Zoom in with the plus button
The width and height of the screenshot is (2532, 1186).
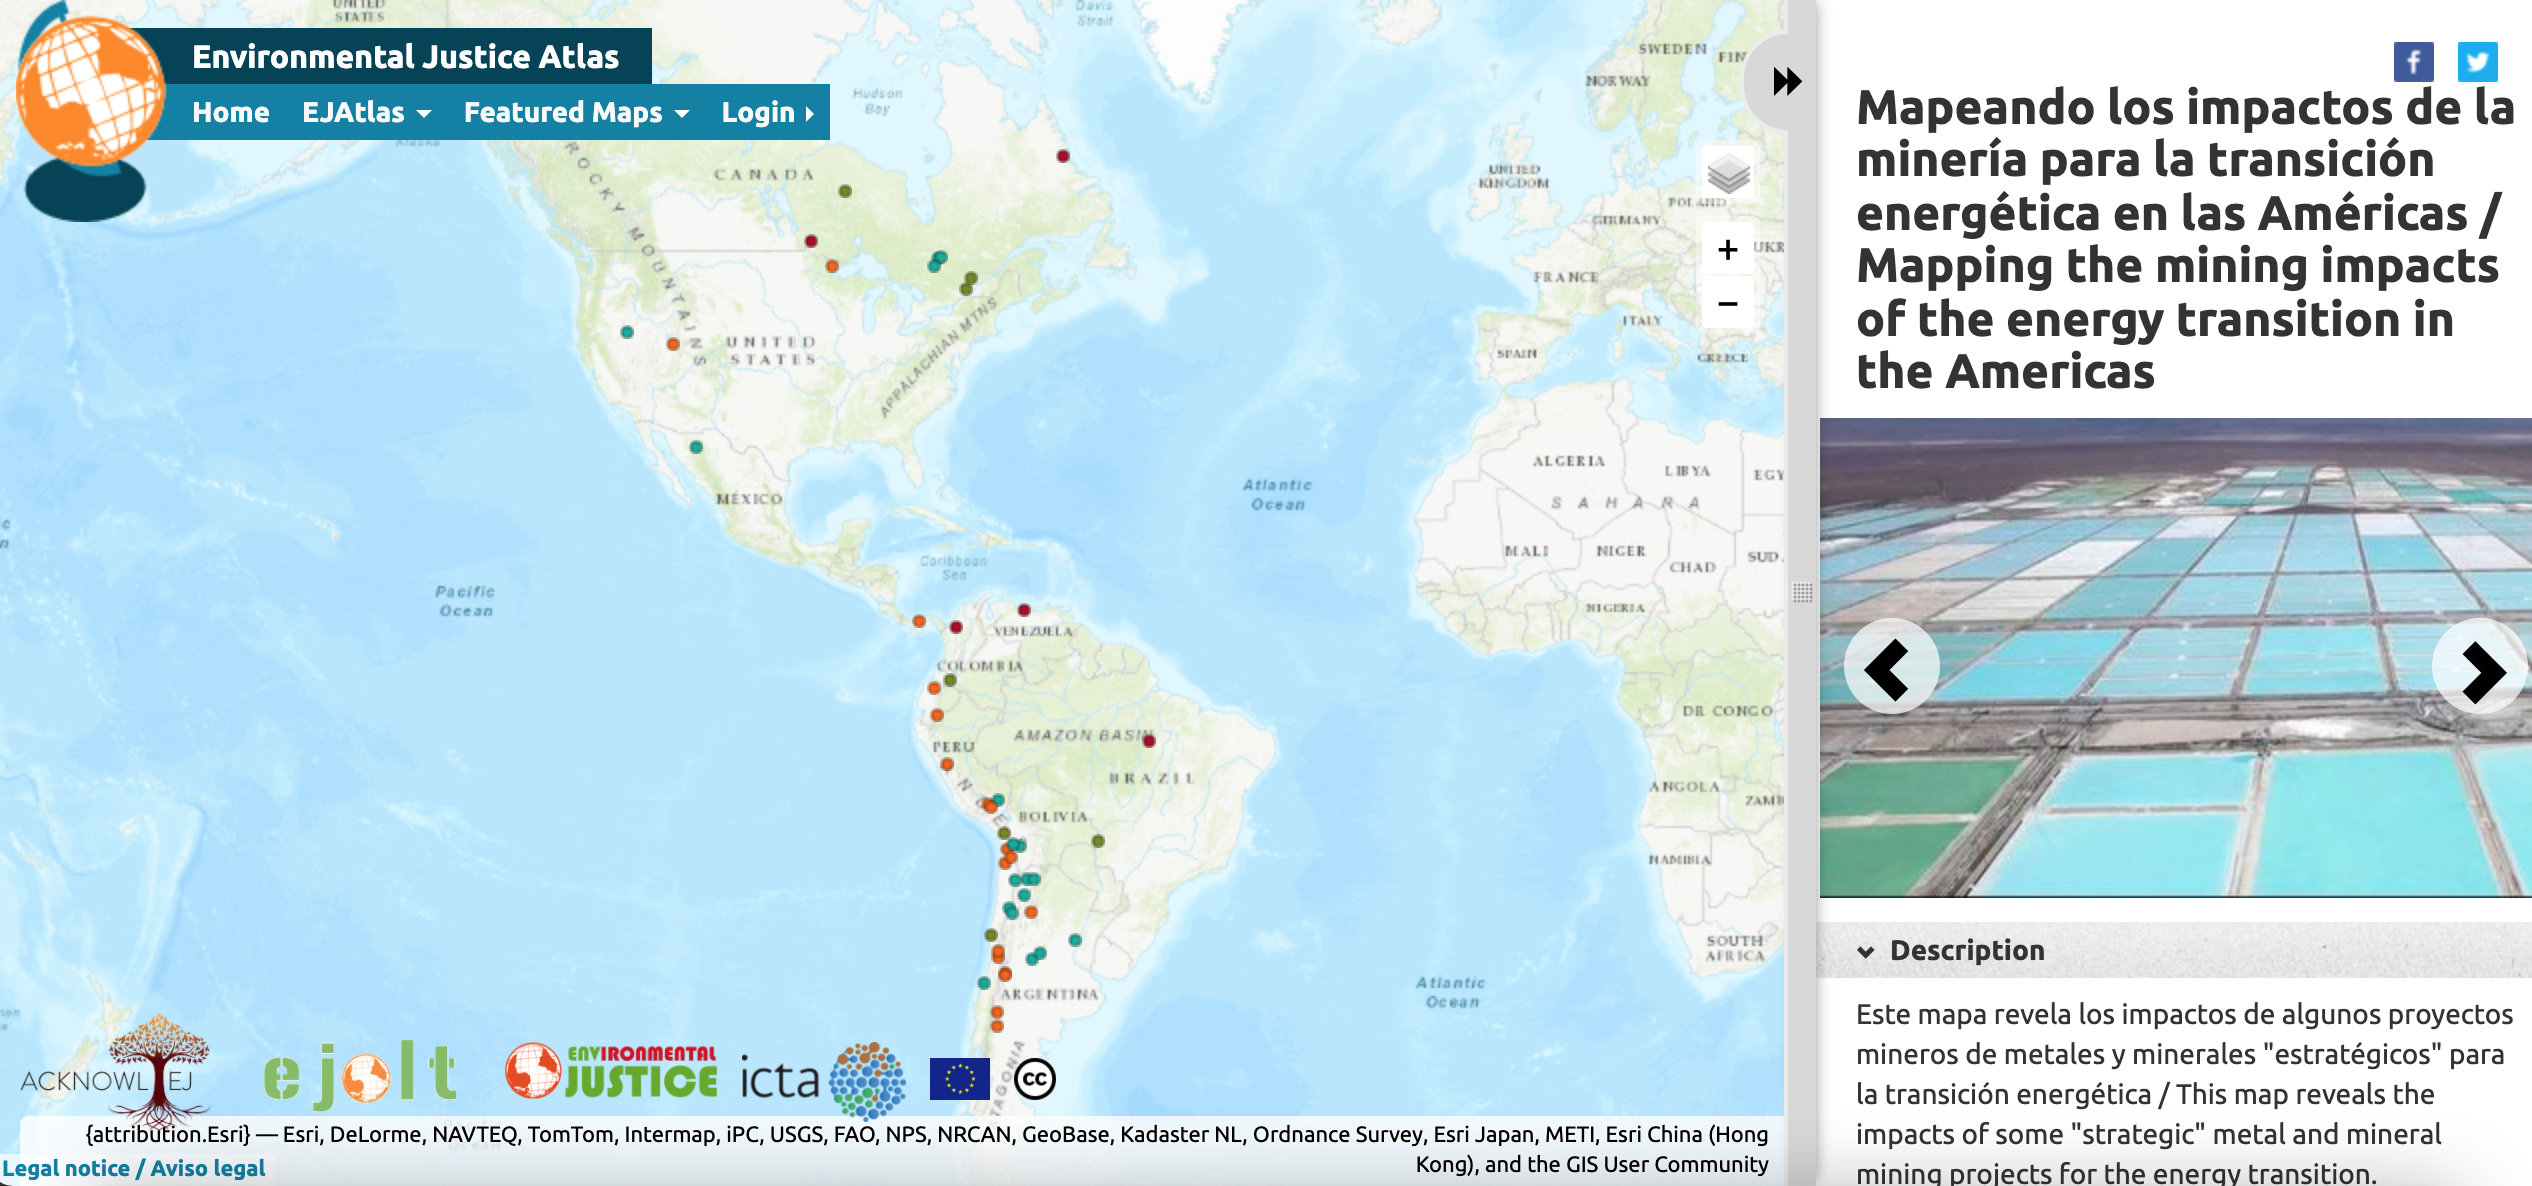[x=1727, y=250]
